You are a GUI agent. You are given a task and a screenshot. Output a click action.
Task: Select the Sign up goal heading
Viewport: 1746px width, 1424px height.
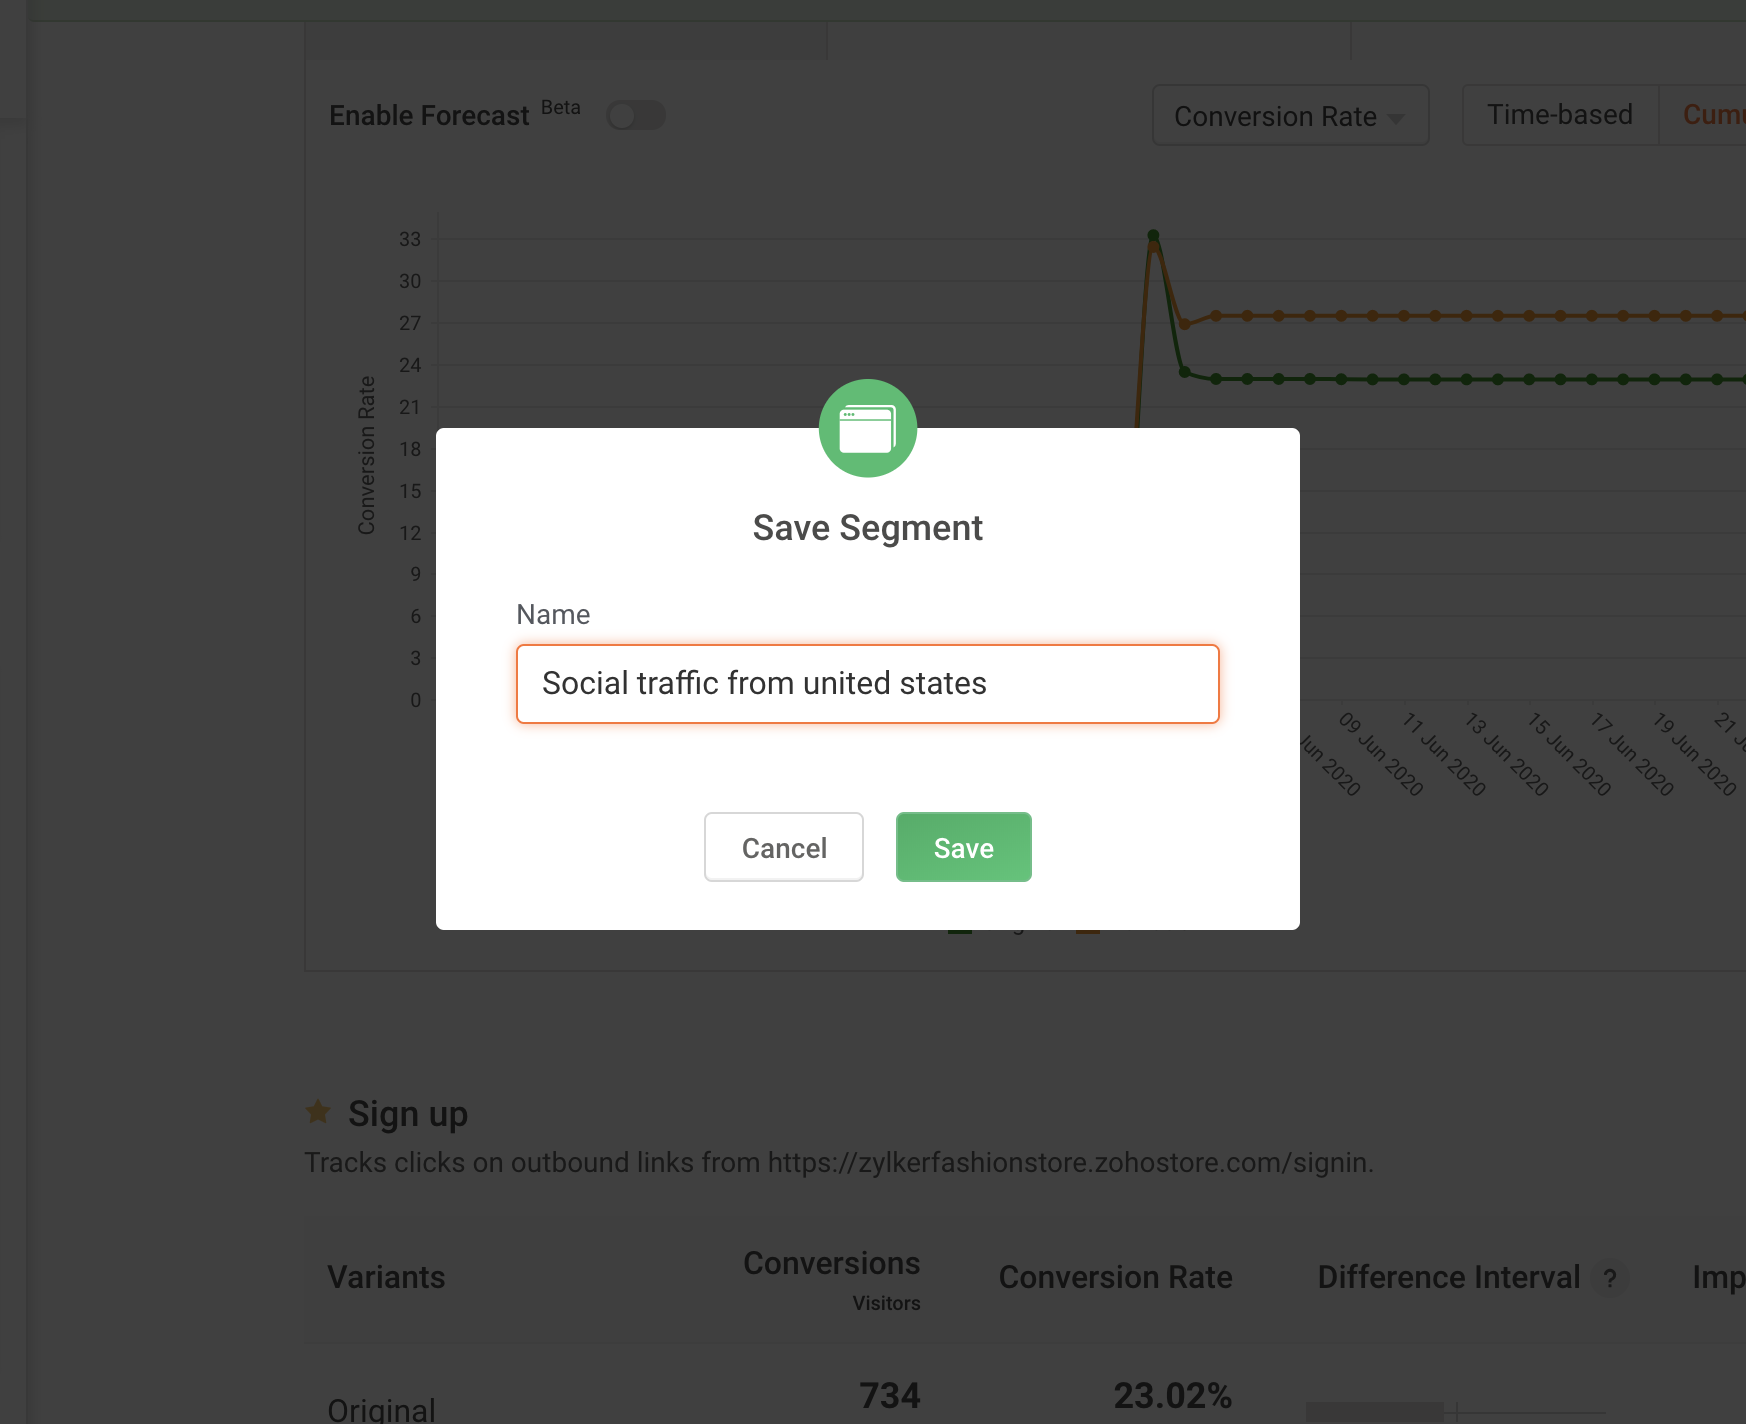408,1114
